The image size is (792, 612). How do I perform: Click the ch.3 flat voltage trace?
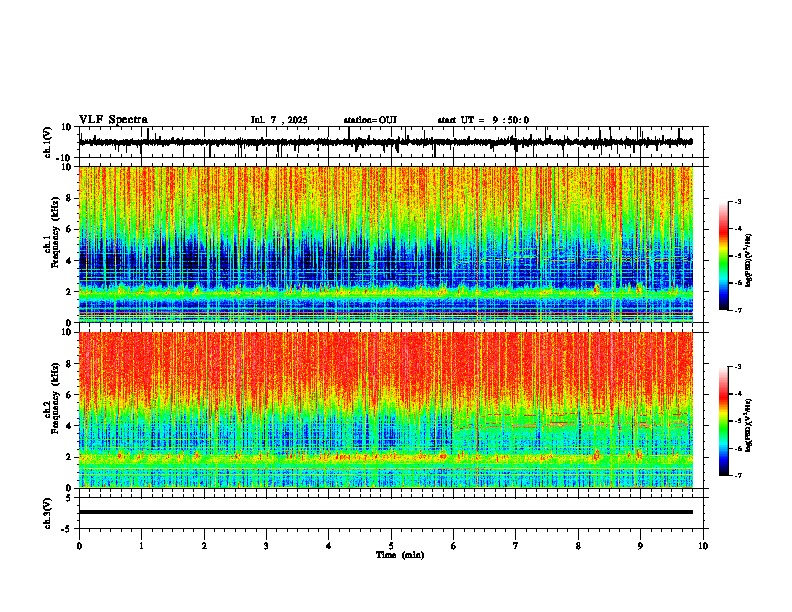pos(385,512)
